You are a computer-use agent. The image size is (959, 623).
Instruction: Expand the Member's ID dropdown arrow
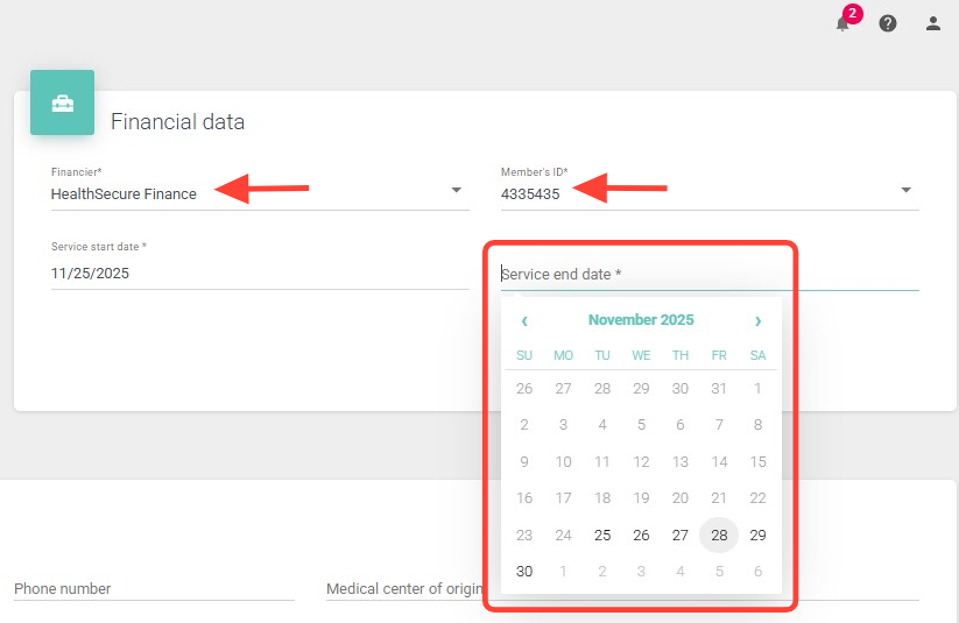905,190
